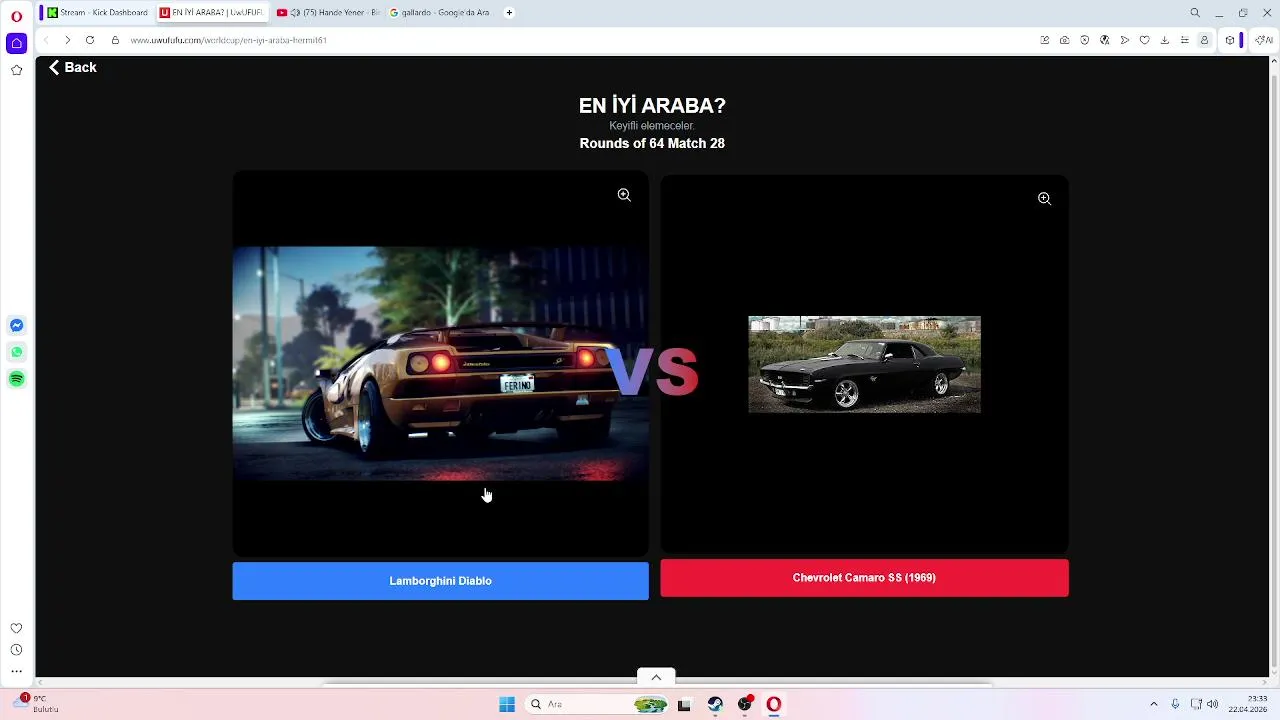Open the sidebar heart pinboards icon

click(16, 628)
